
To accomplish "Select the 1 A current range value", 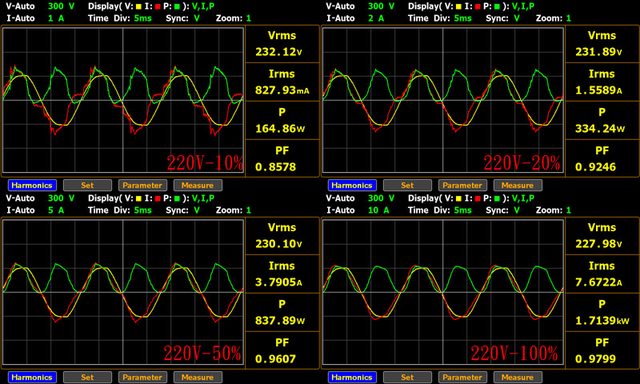I will click(x=56, y=18).
